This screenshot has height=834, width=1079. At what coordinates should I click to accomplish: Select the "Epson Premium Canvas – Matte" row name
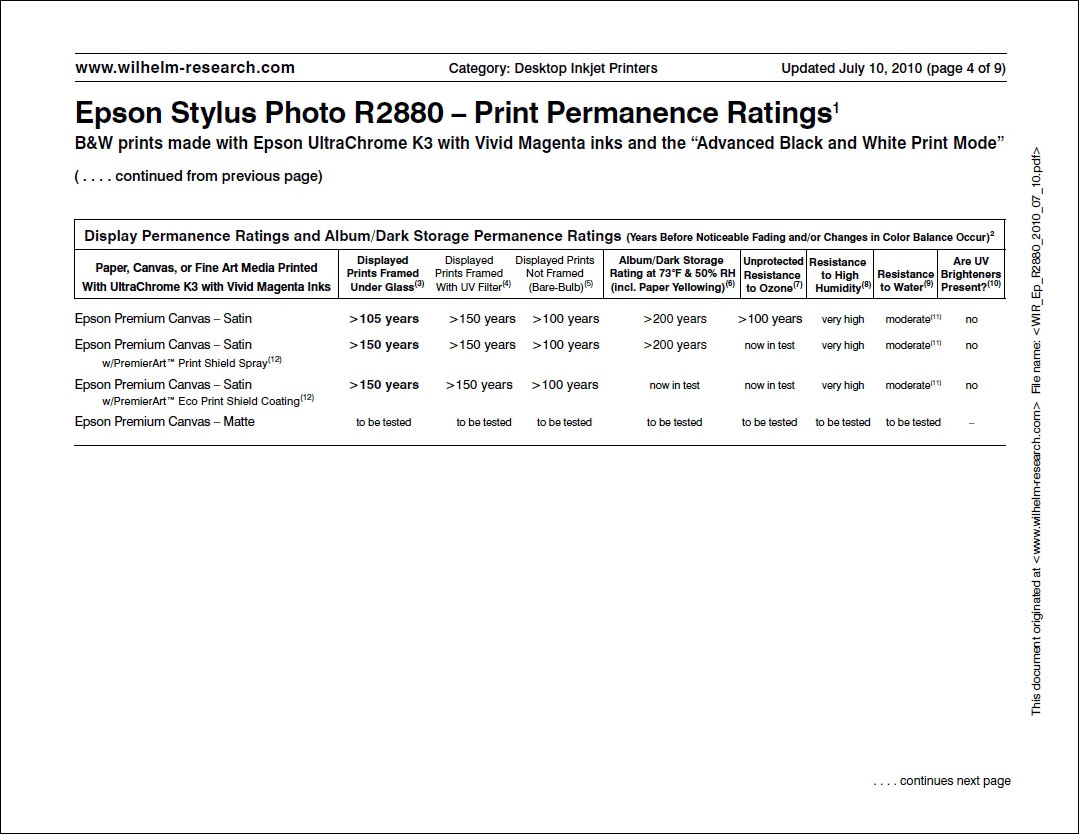pos(164,421)
